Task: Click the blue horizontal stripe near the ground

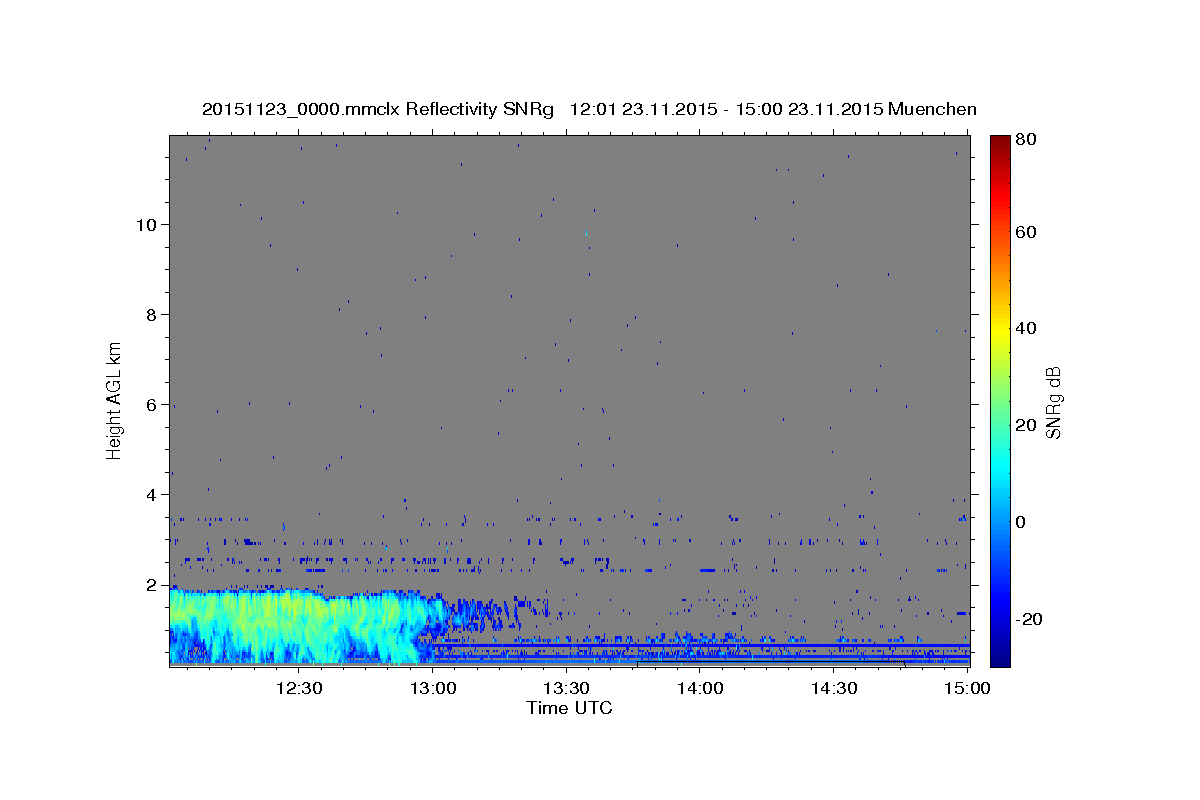Action: (x=700, y=646)
